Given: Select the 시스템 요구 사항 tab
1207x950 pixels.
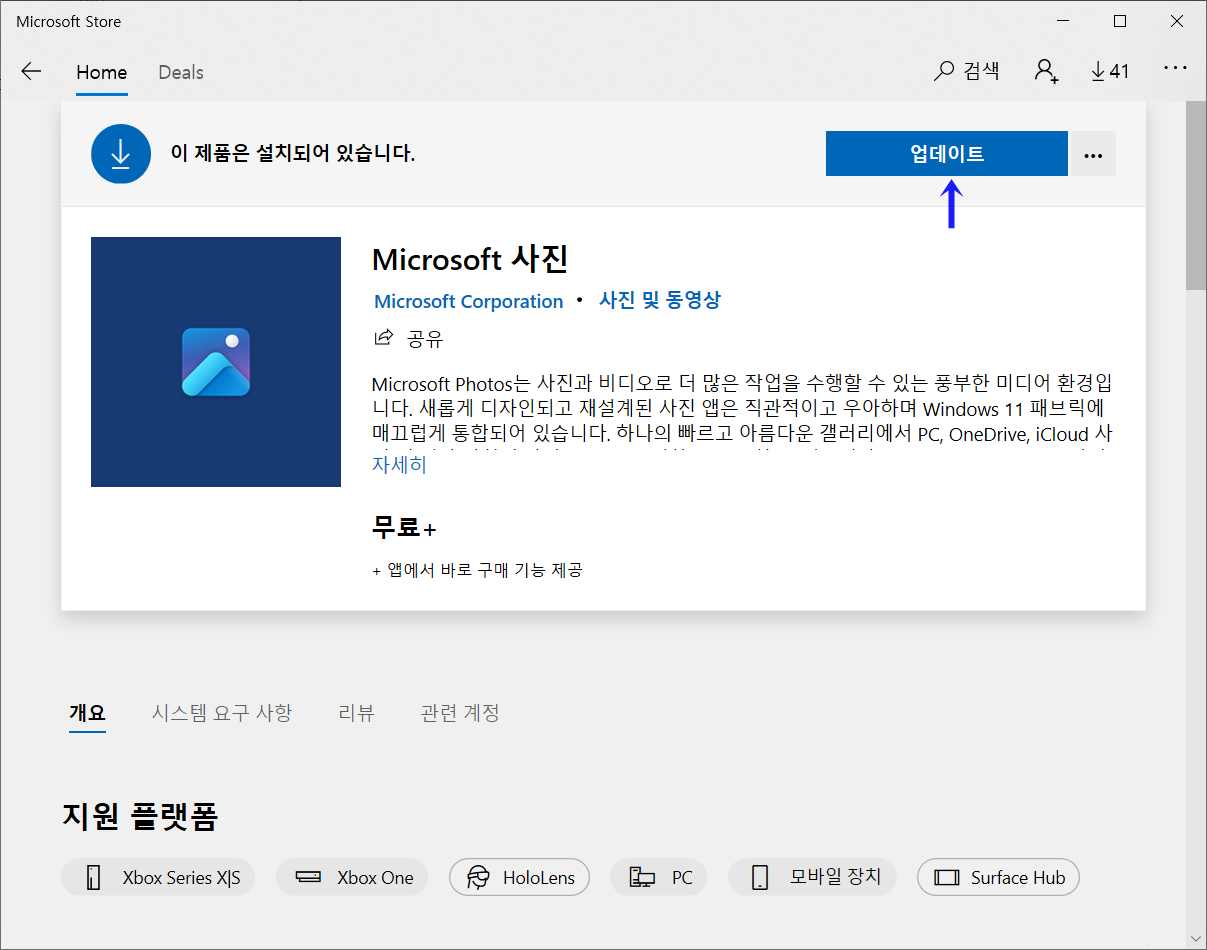Looking at the screenshot, I should click(x=222, y=713).
